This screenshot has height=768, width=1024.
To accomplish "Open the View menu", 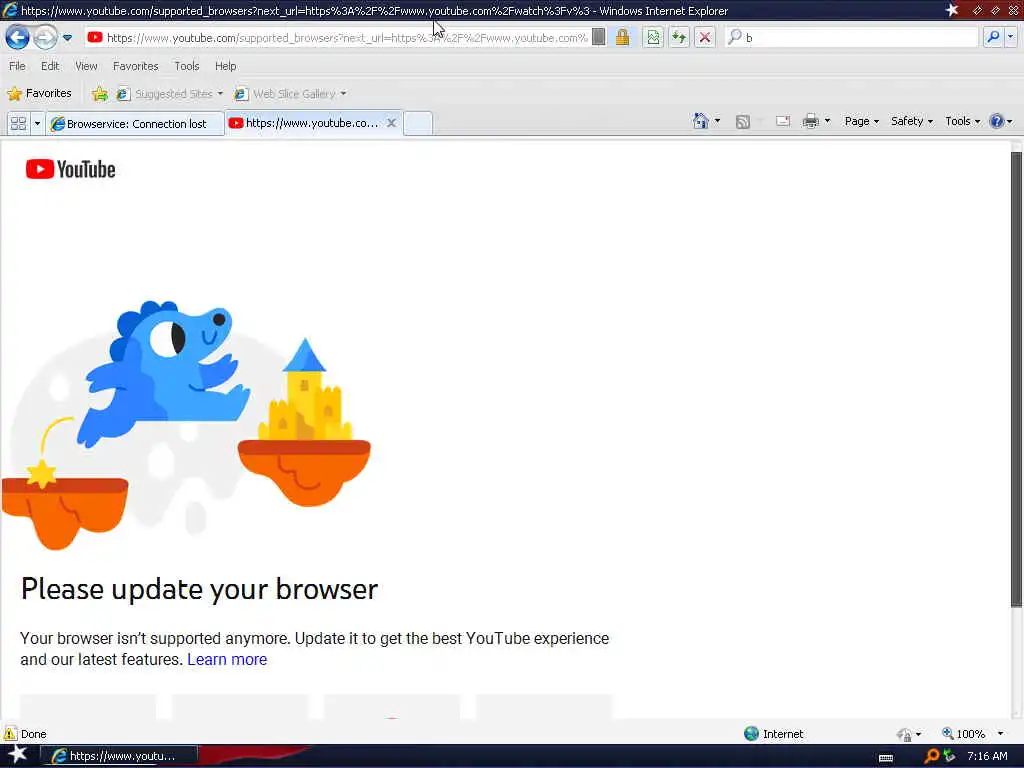I will pos(86,66).
